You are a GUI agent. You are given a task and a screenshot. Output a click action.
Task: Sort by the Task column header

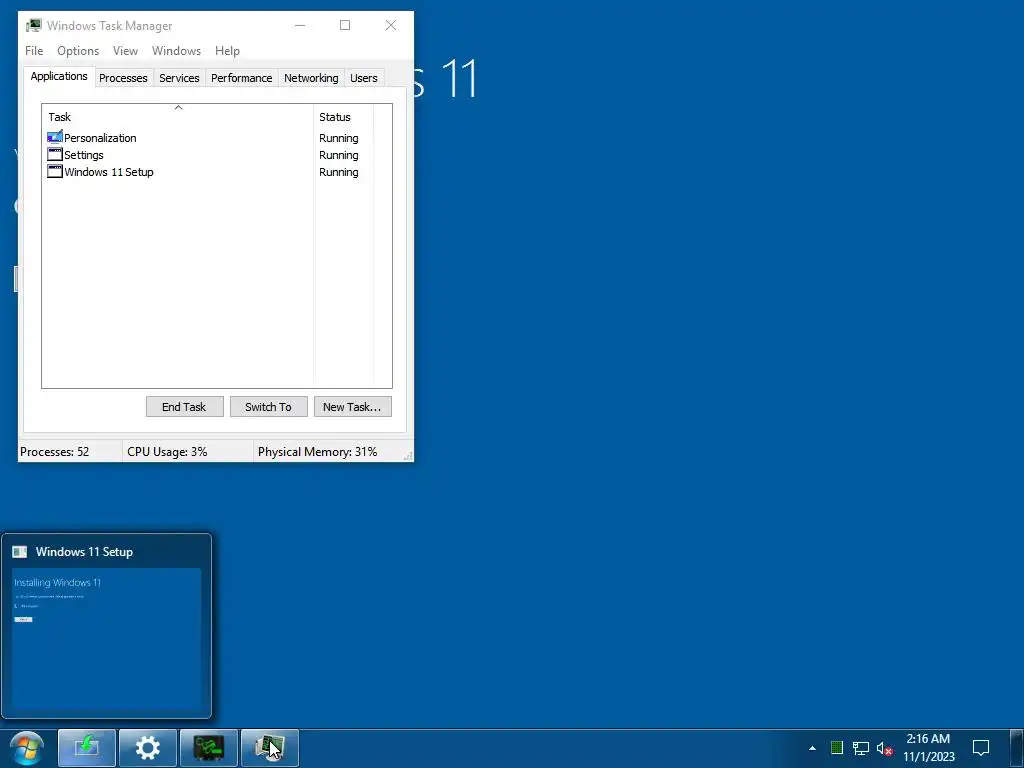pos(178,116)
